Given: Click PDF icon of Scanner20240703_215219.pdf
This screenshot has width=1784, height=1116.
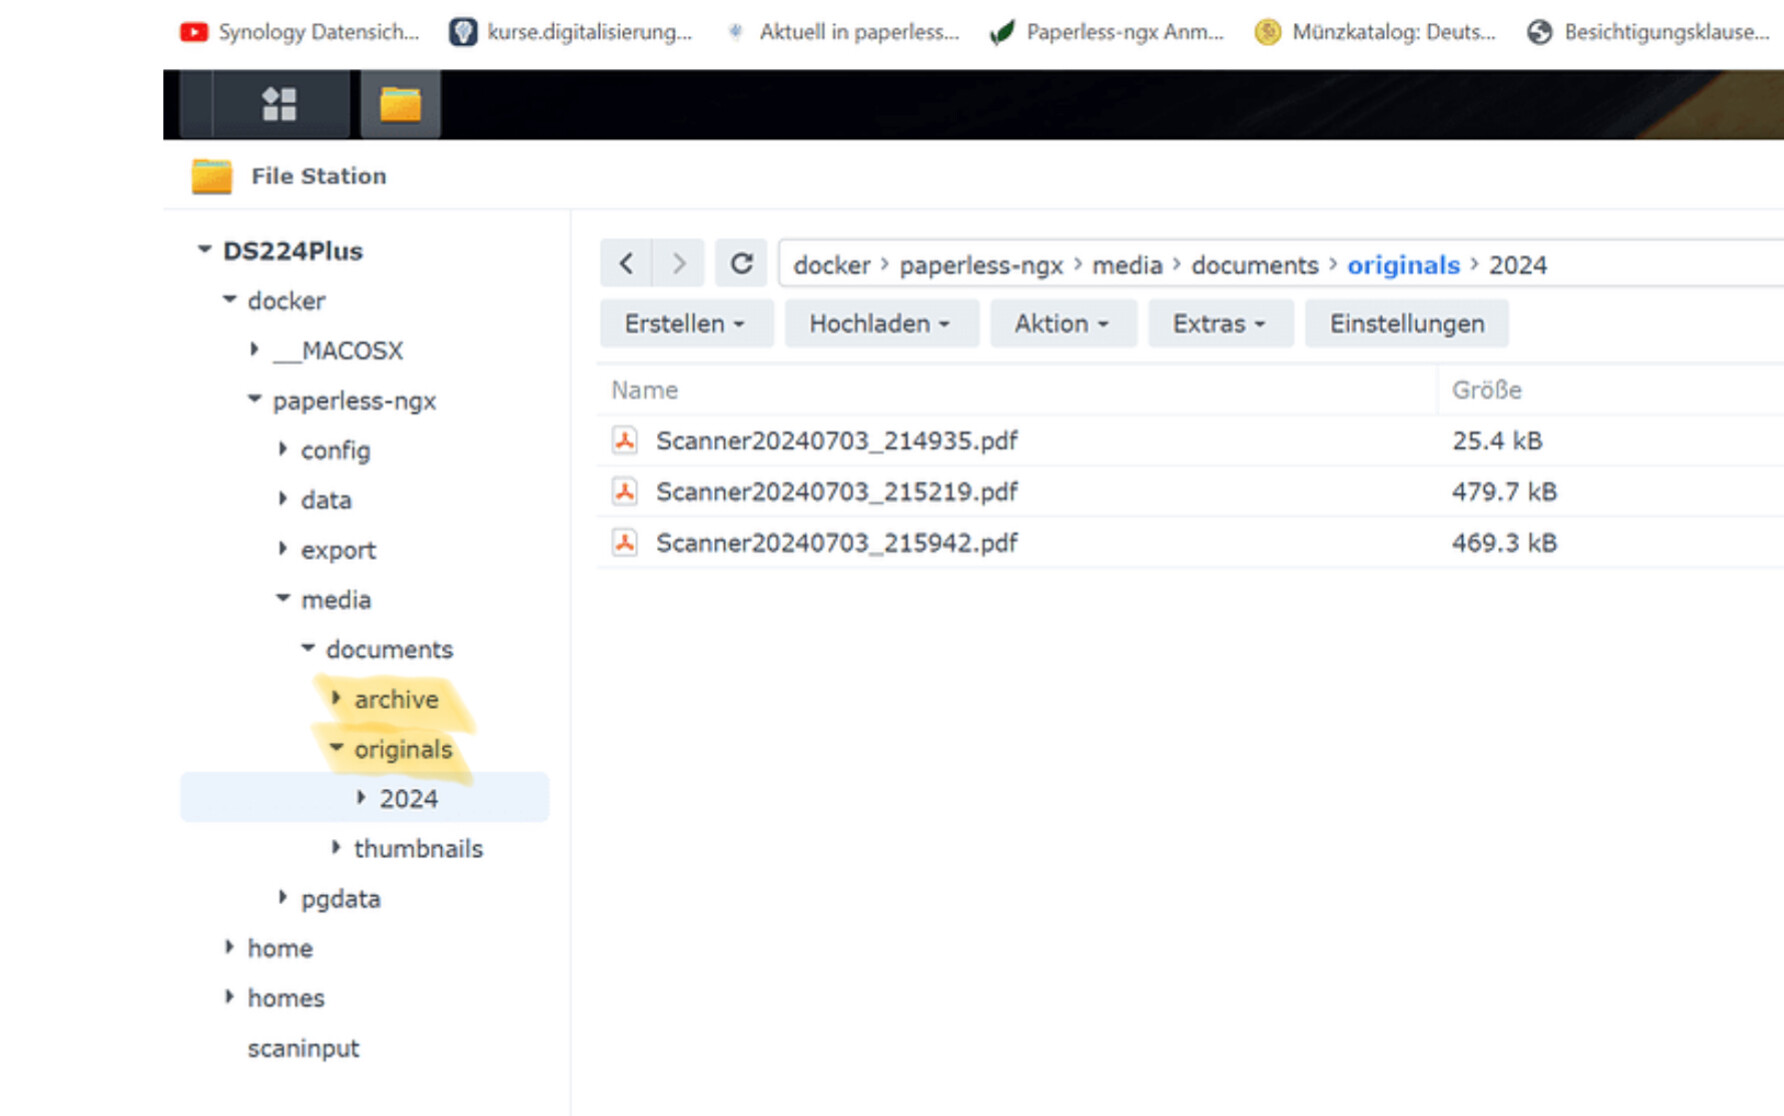Looking at the screenshot, I should coord(625,491).
